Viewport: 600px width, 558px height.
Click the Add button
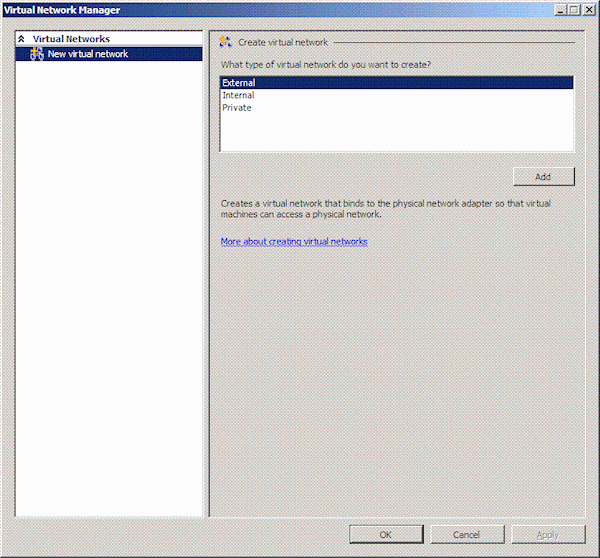tap(543, 177)
